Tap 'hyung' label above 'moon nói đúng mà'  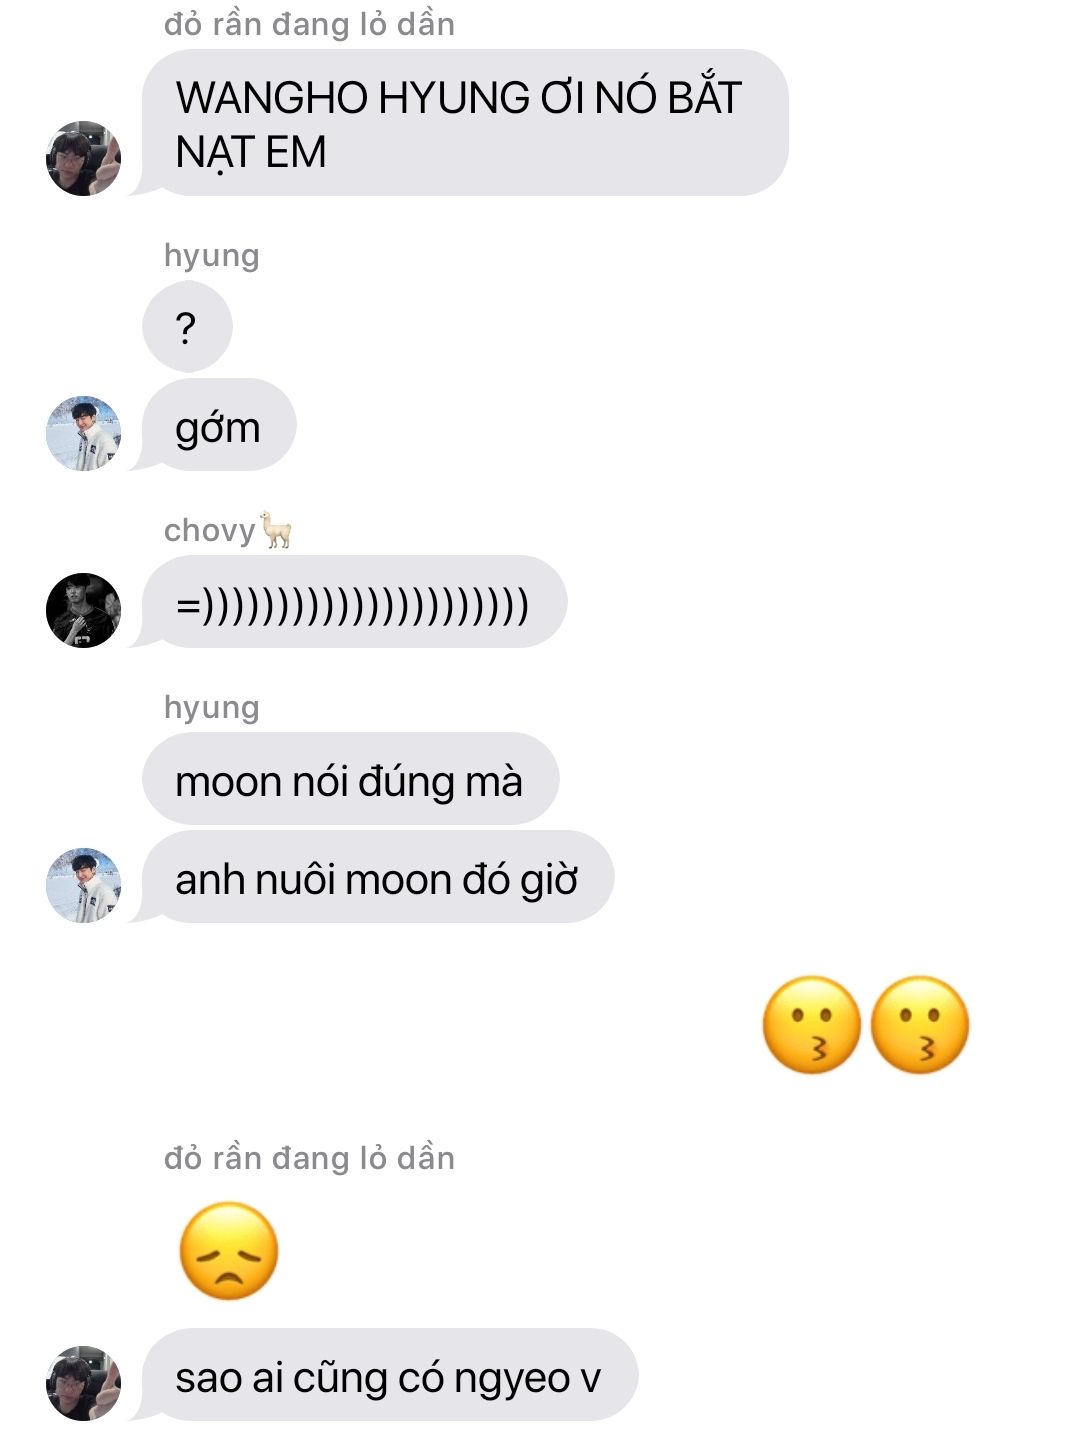[212, 708]
